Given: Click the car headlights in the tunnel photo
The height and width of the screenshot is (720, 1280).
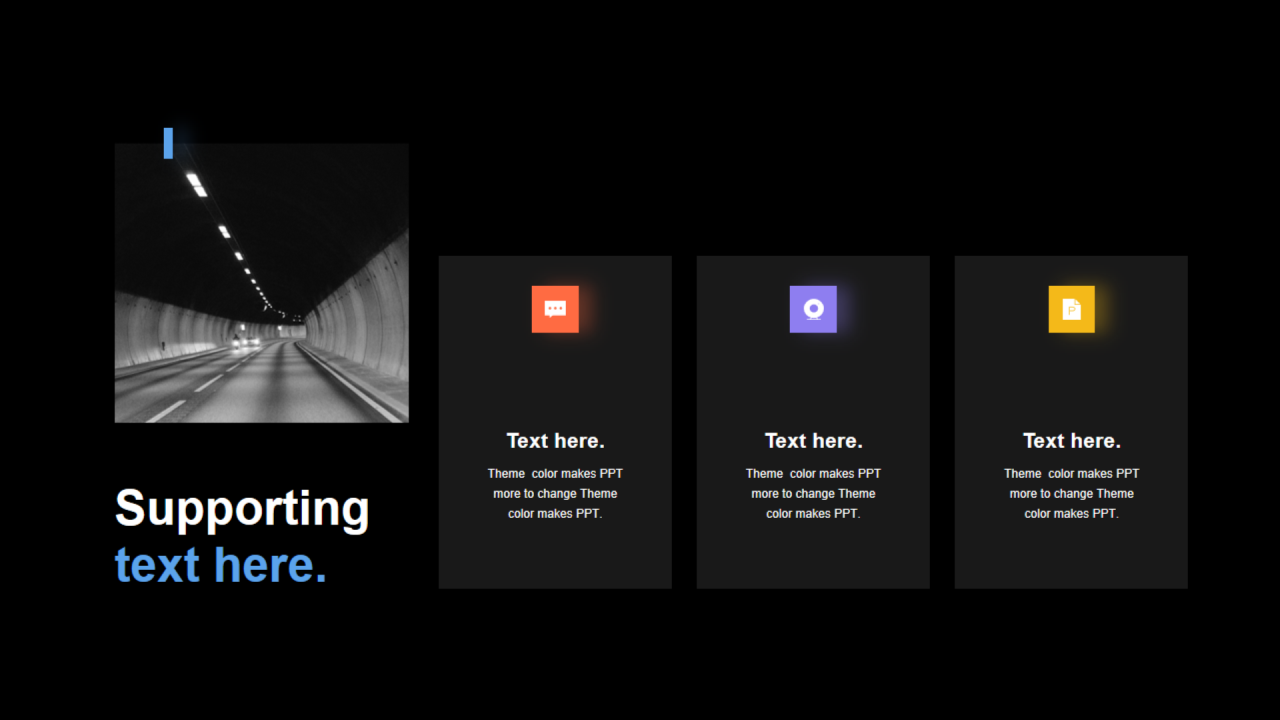Looking at the screenshot, I should click(x=245, y=341).
